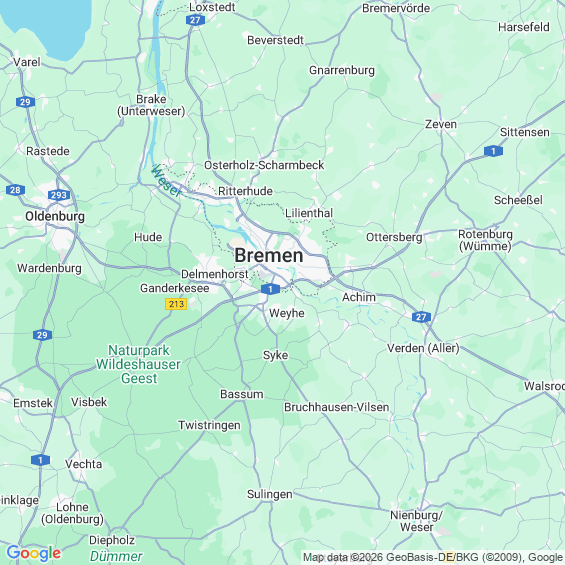Click the 1 highway shield near Sittensen
565x565 pixels.
pyautogui.click(x=493, y=151)
